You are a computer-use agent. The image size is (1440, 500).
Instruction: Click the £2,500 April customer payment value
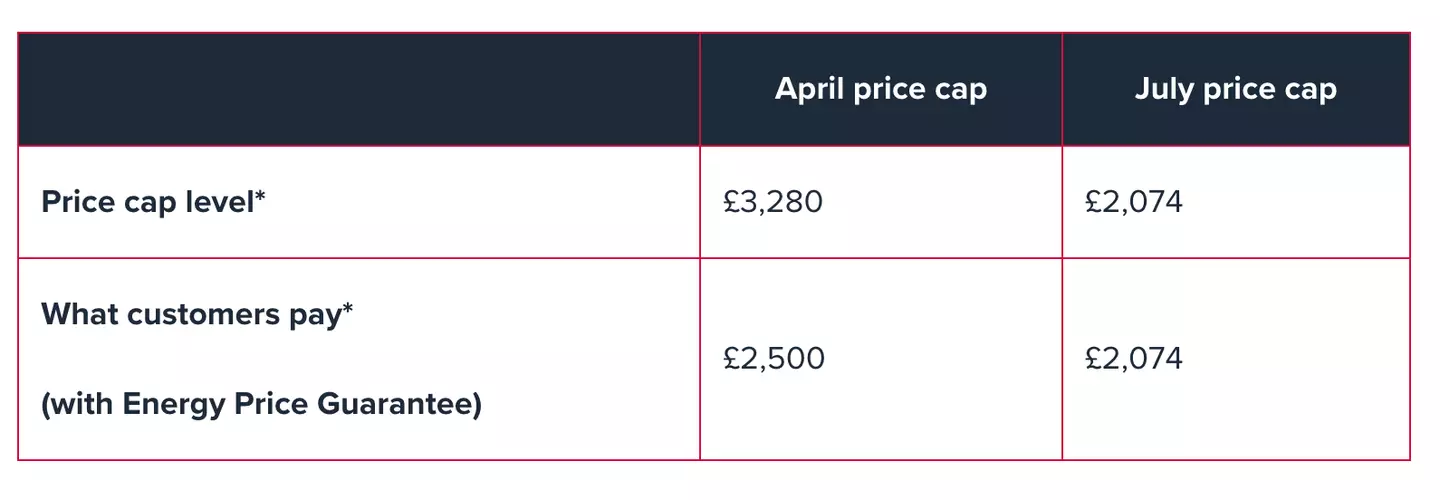pos(774,358)
